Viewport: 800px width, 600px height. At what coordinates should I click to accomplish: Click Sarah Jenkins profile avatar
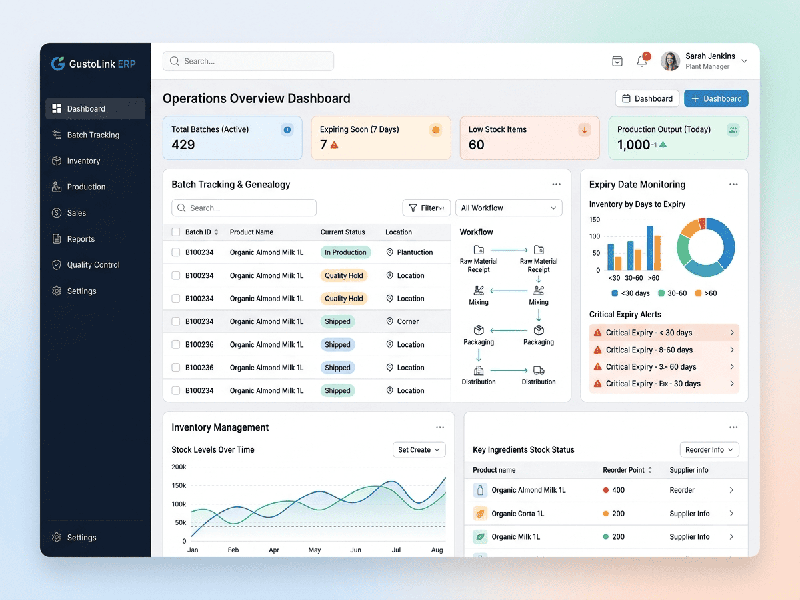point(670,61)
